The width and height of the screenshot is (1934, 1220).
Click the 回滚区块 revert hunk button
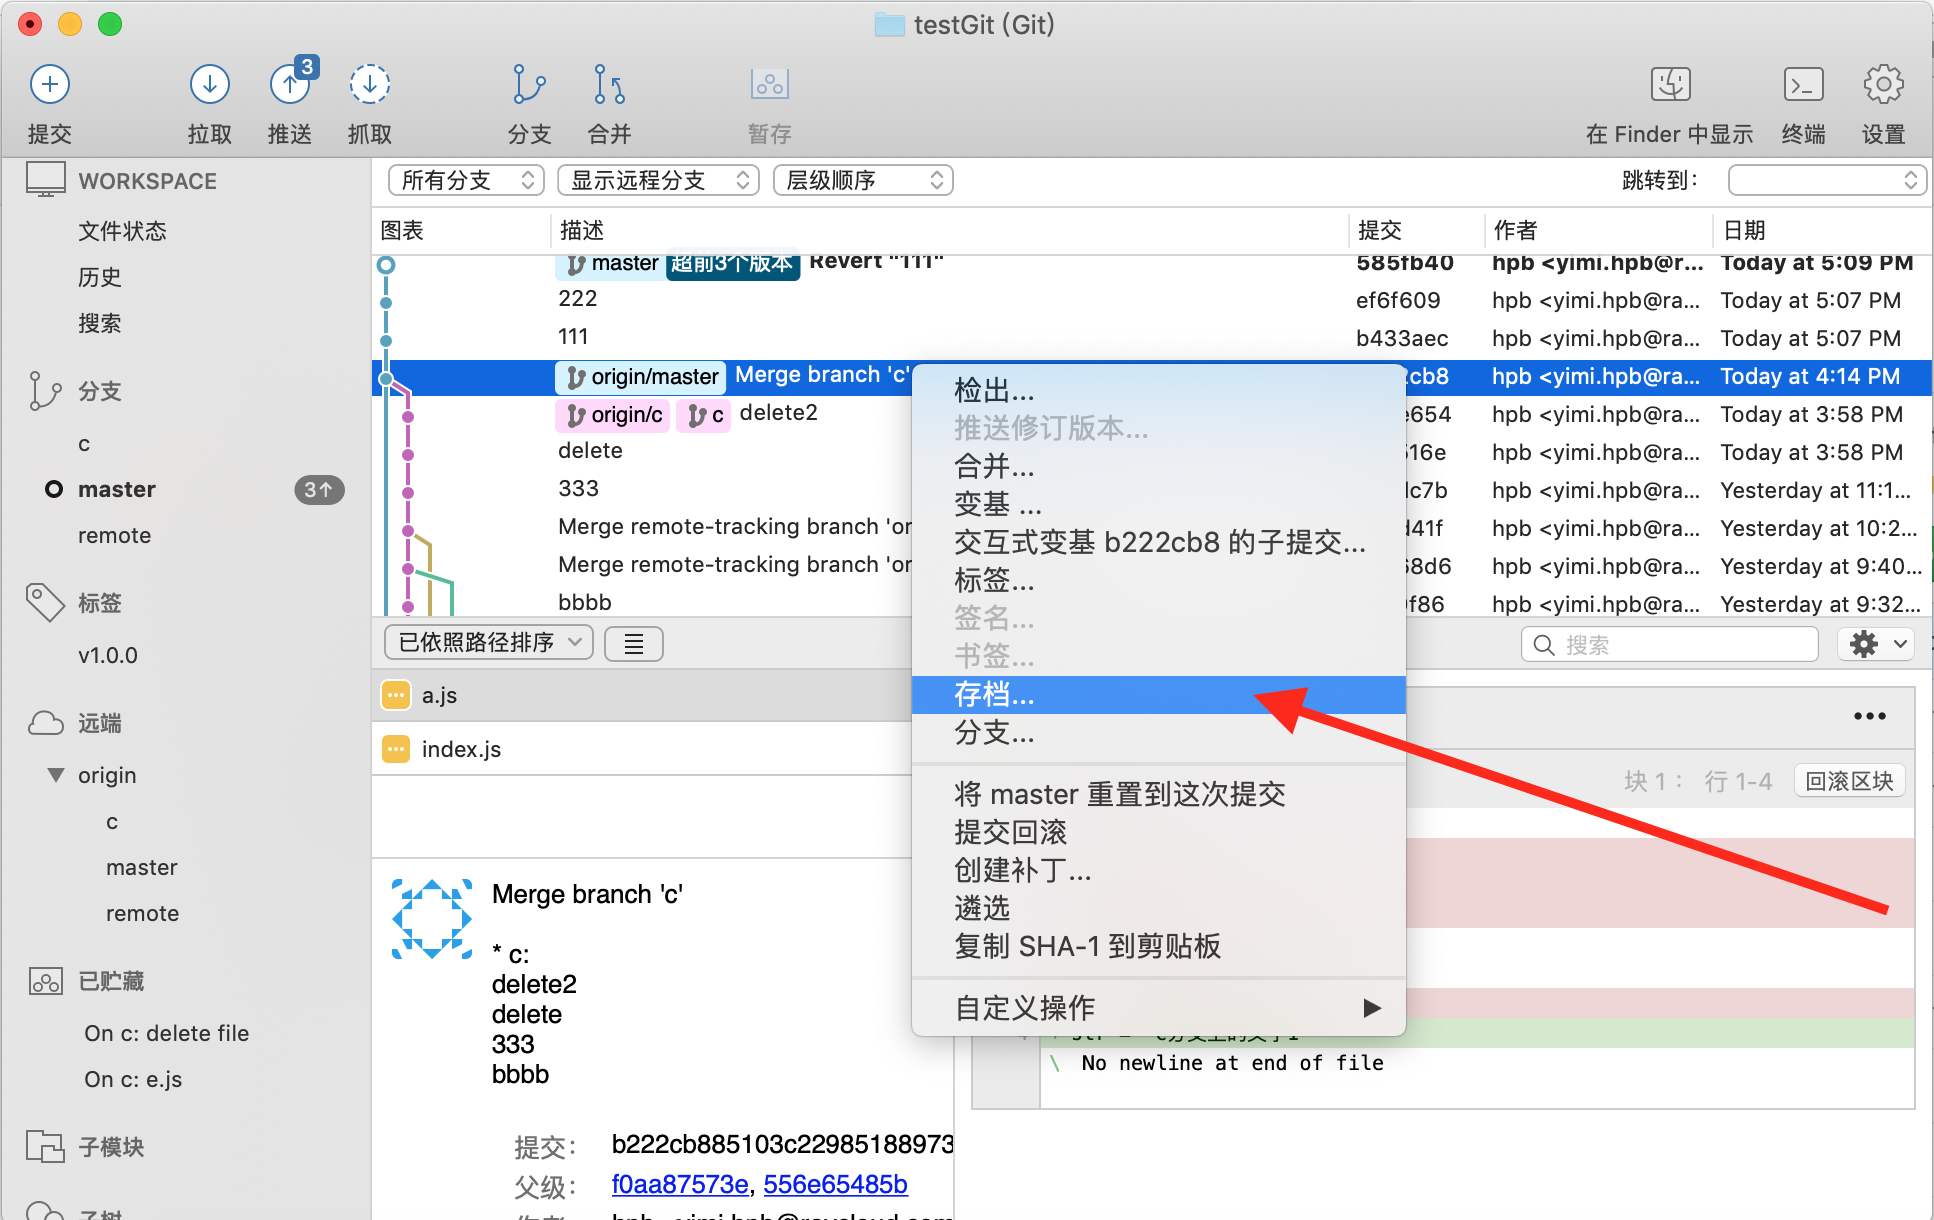[x=1849, y=781]
